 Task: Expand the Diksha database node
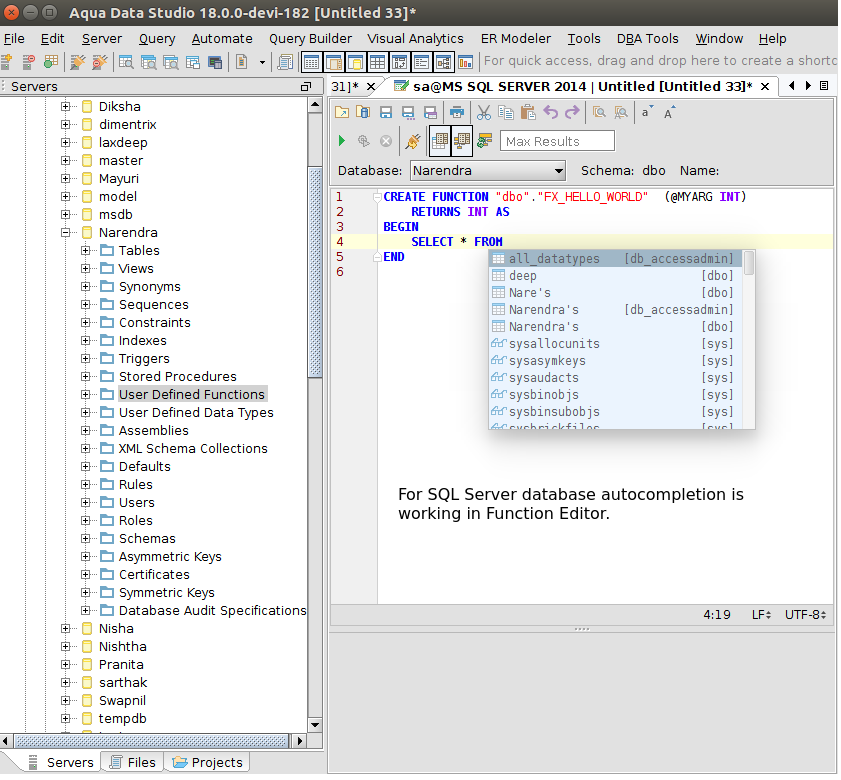65,107
